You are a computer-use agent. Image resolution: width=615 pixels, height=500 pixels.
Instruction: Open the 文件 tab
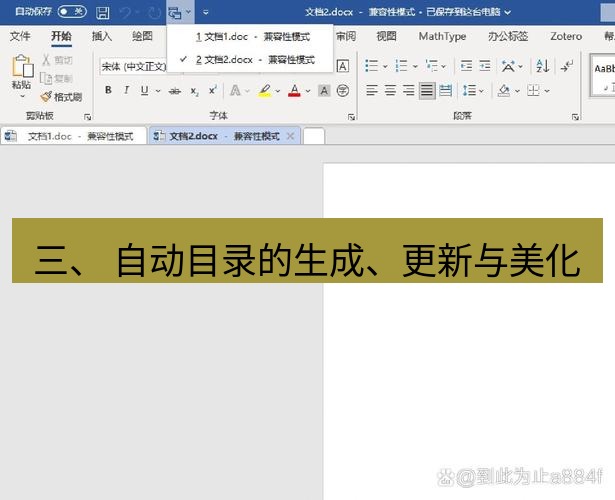pos(20,36)
